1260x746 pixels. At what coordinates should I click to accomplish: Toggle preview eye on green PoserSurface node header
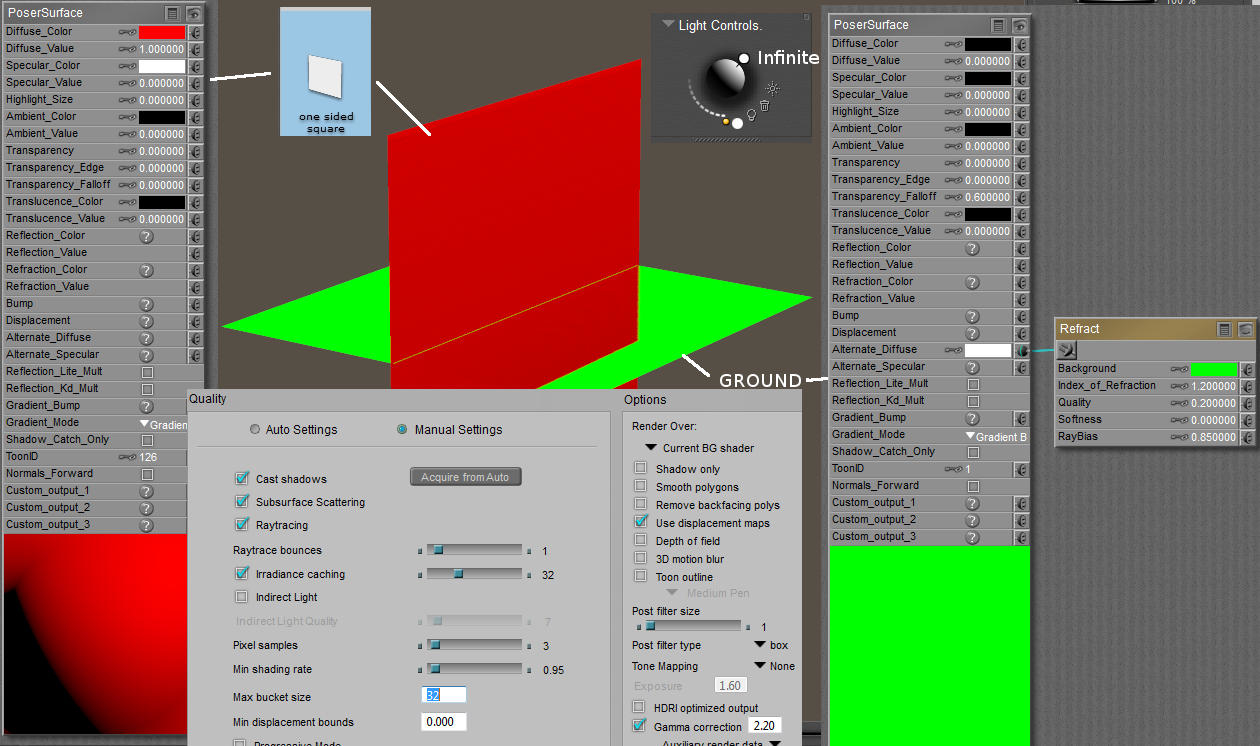click(1019, 25)
